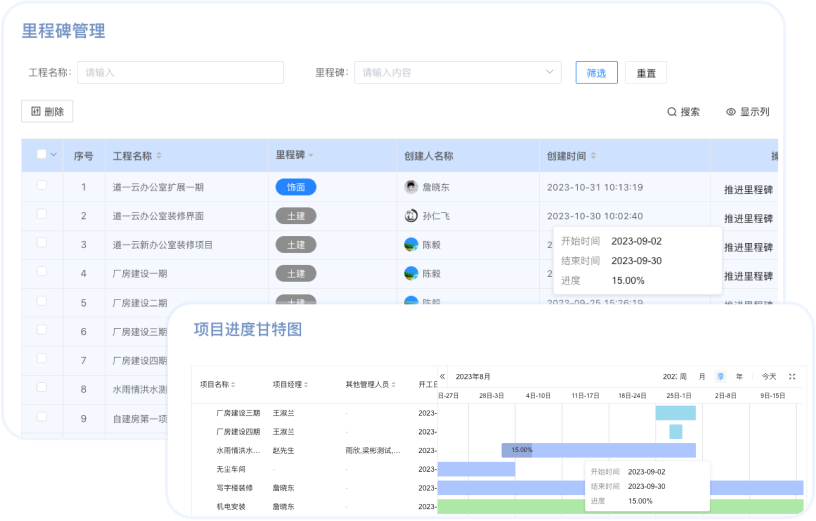
Task: Click sort icon next to 项目经理
Action: [x=306, y=384]
